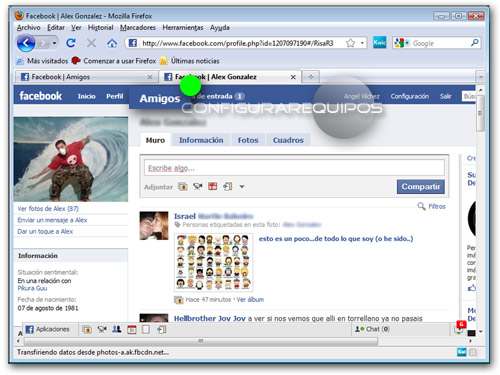Switch to the Información profile tab
Viewport: 500px width, 375px height.
pyautogui.click(x=201, y=140)
